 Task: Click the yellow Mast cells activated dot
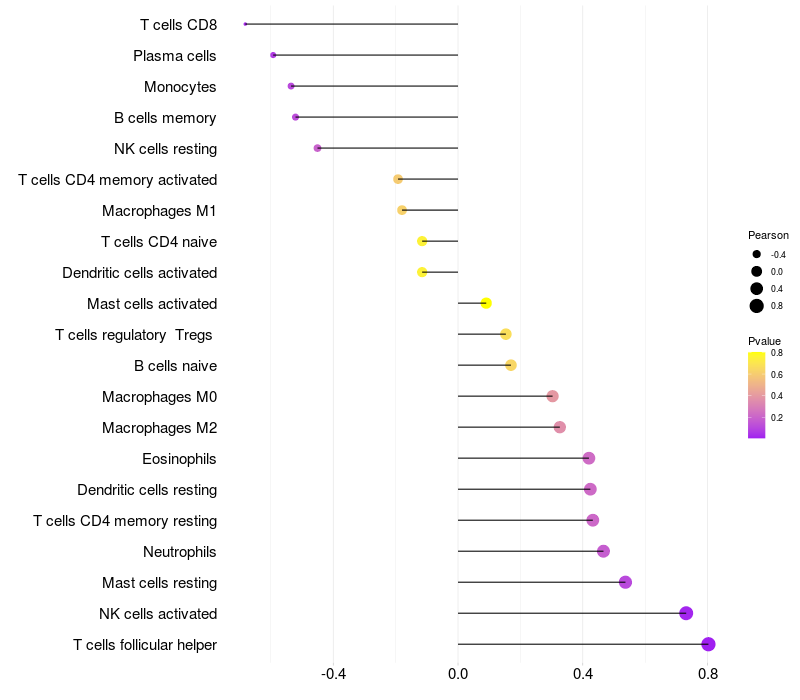(486, 303)
